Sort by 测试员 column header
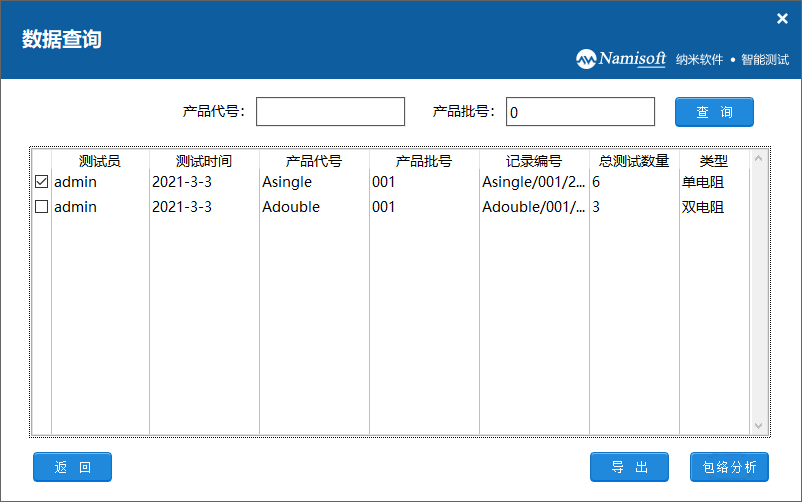 [x=100, y=161]
